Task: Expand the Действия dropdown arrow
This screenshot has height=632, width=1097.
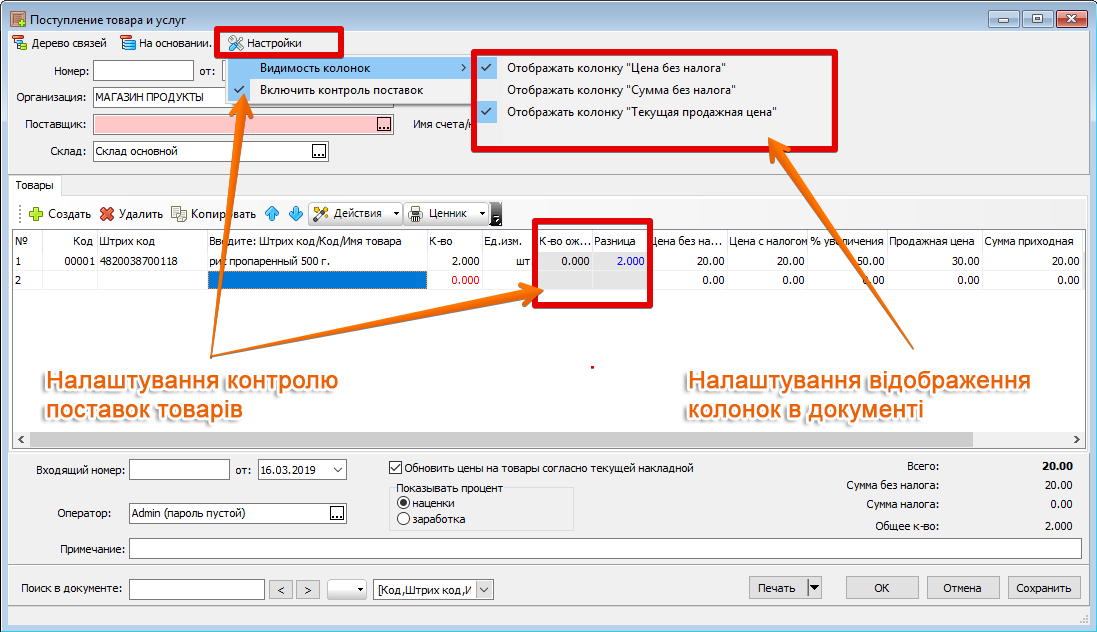Action: pos(396,213)
